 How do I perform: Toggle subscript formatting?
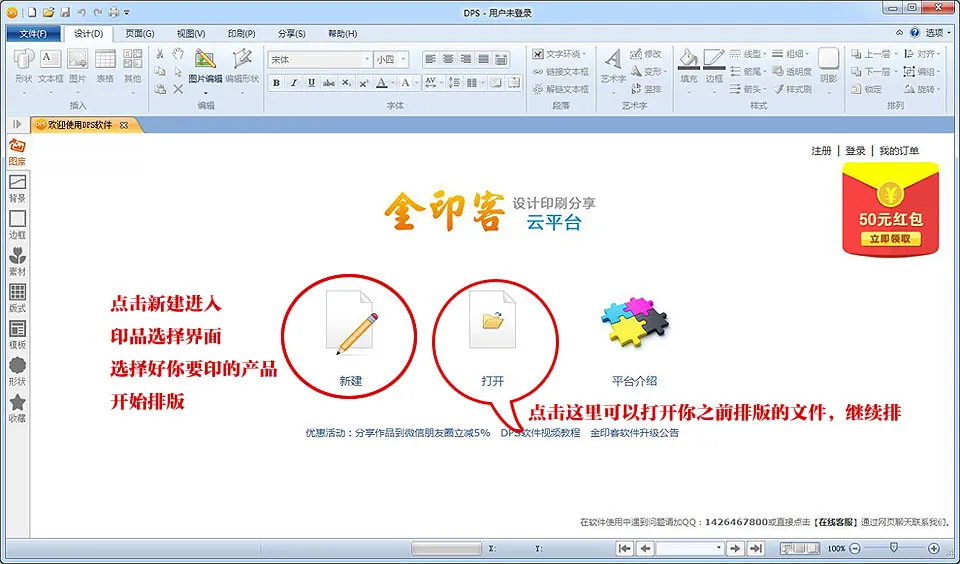coord(347,83)
